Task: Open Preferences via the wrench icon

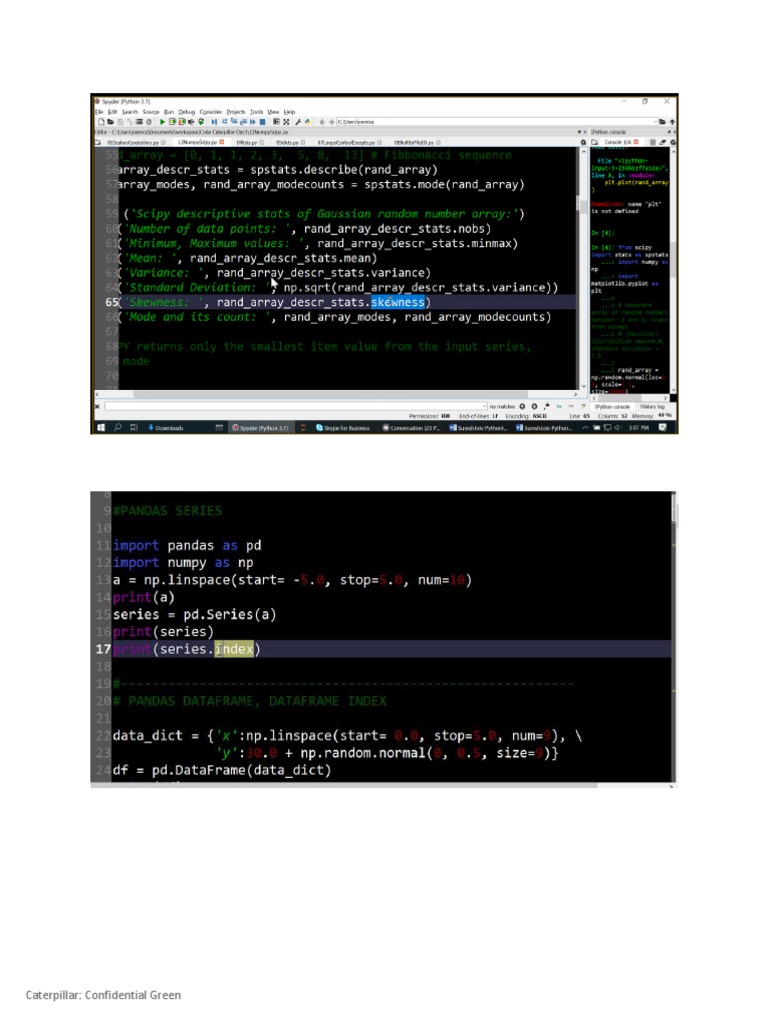Action: 298,121
